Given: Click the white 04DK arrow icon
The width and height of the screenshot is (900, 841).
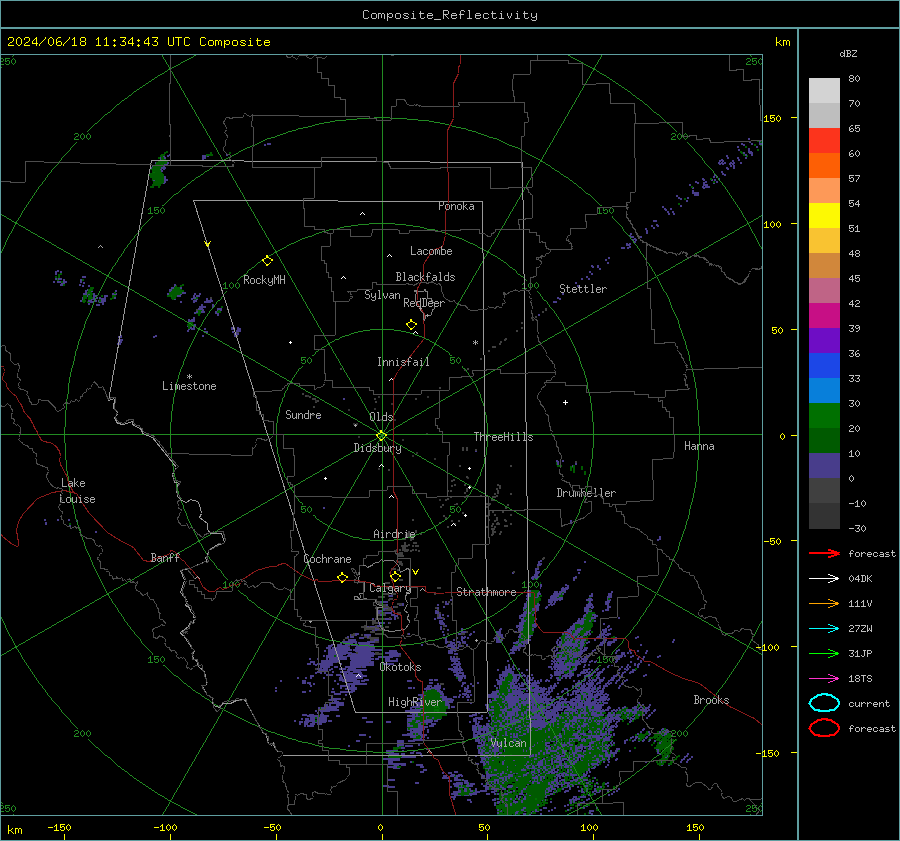Looking at the screenshot, I should [x=824, y=579].
